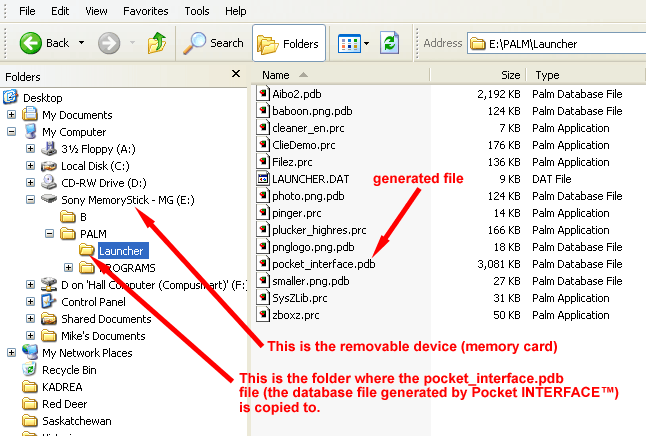Select the Launcher folder

[122, 251]
